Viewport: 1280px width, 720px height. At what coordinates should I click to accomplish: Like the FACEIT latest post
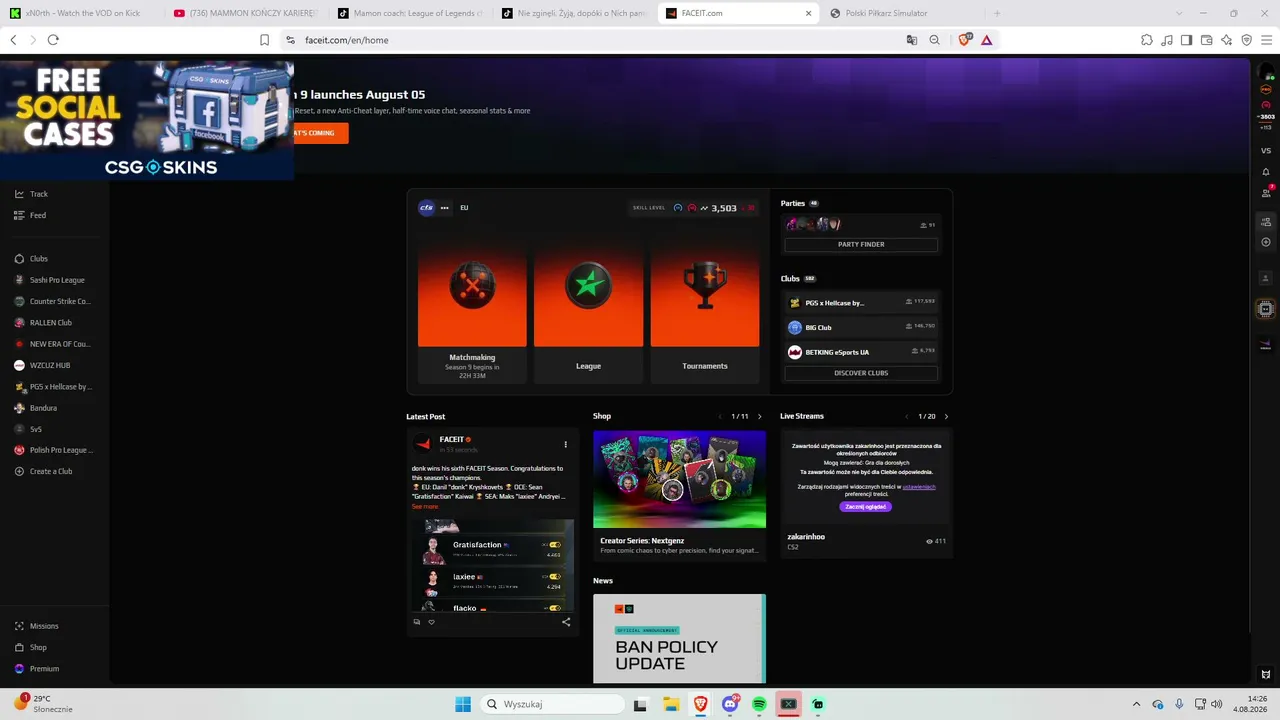432,622
